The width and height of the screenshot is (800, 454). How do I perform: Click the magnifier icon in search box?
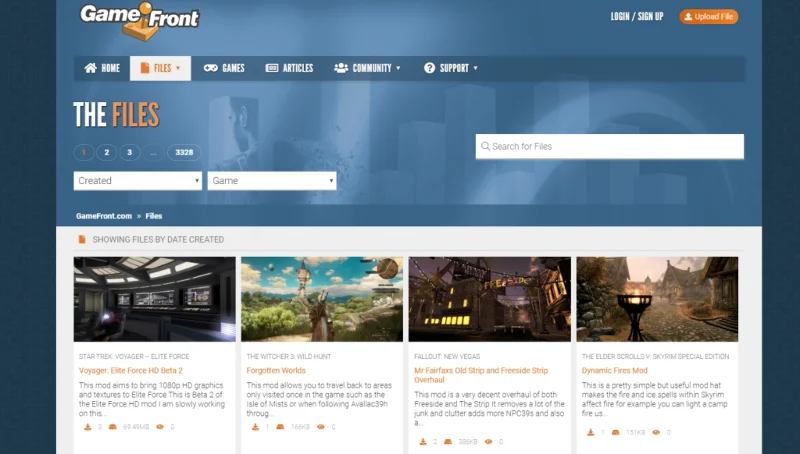[x=485, y=147]
